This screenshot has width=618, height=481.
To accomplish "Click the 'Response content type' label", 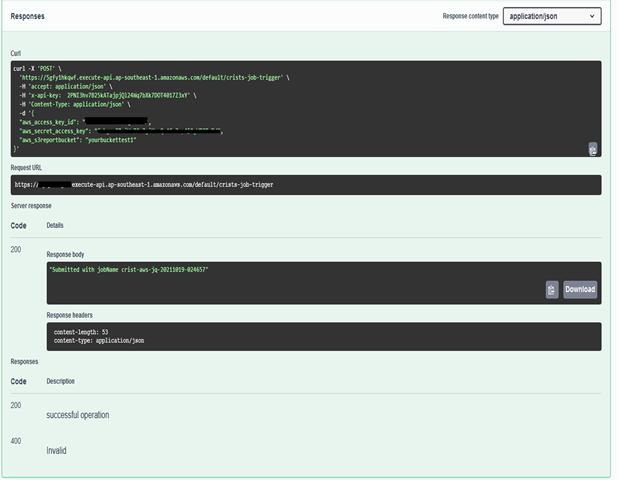I will click(470, 17).
